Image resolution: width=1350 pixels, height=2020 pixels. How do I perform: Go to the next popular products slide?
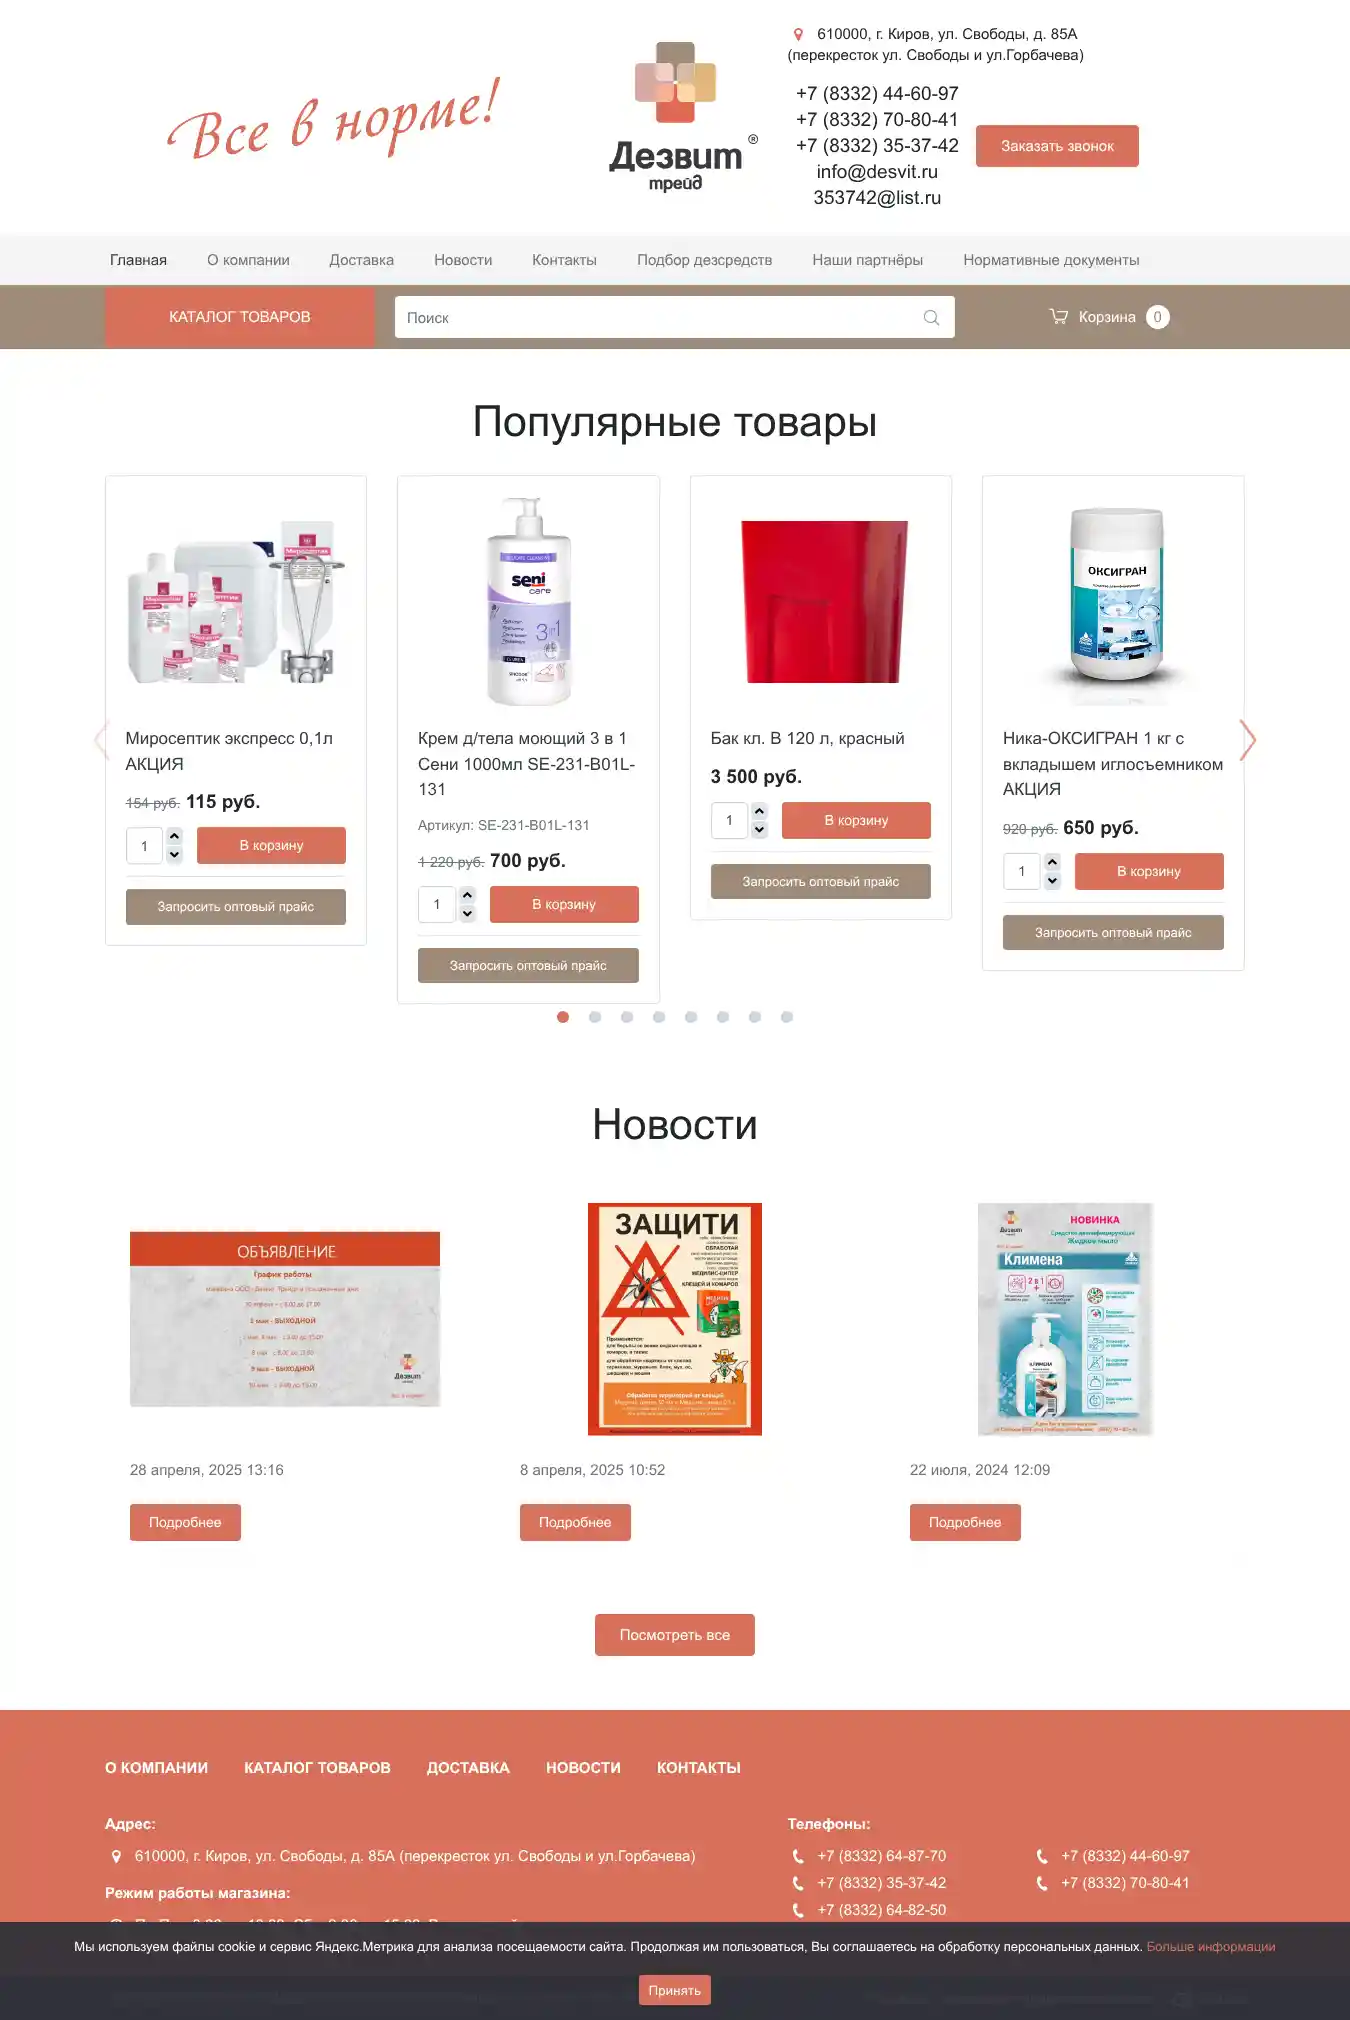(x=1247, y=740)
